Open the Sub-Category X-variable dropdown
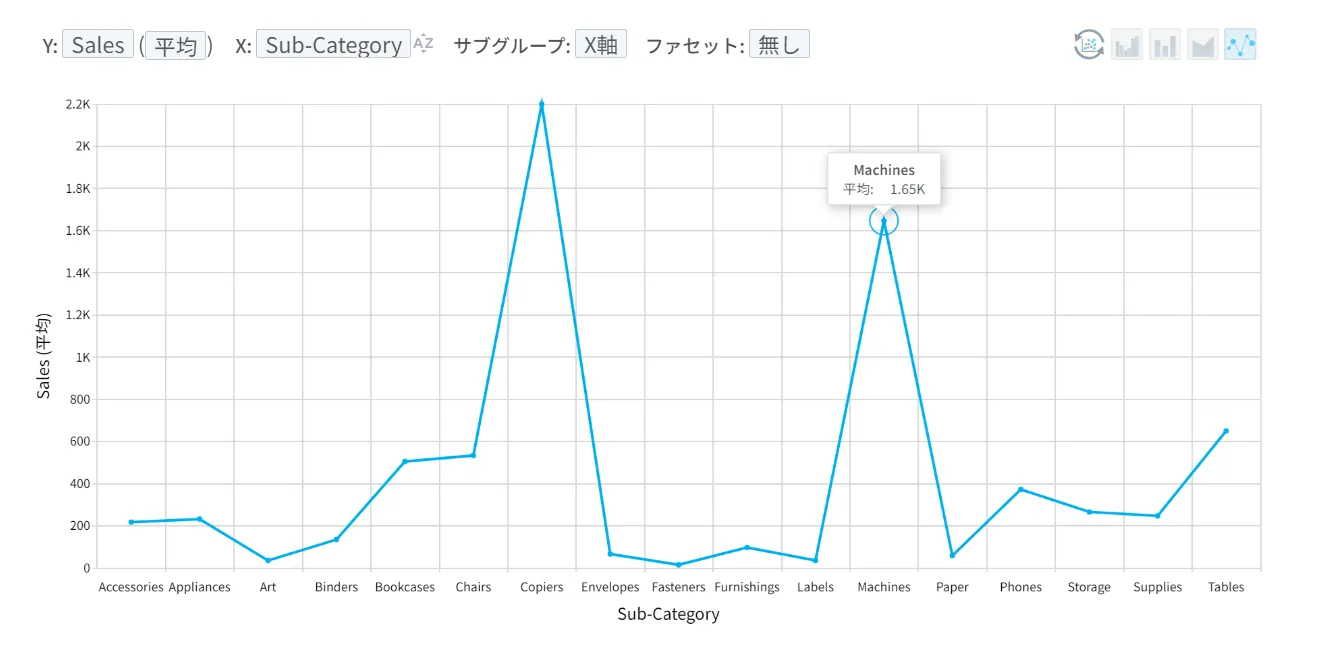Screen dimensions: 1319x655 [x=333, y=45]
